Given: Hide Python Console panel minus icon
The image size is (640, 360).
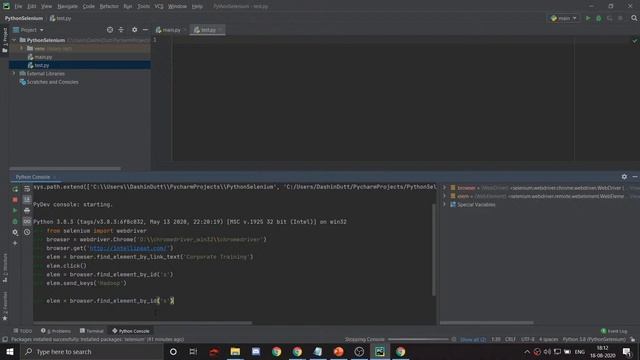Looking at the screenshot, I should pos(635,177).
